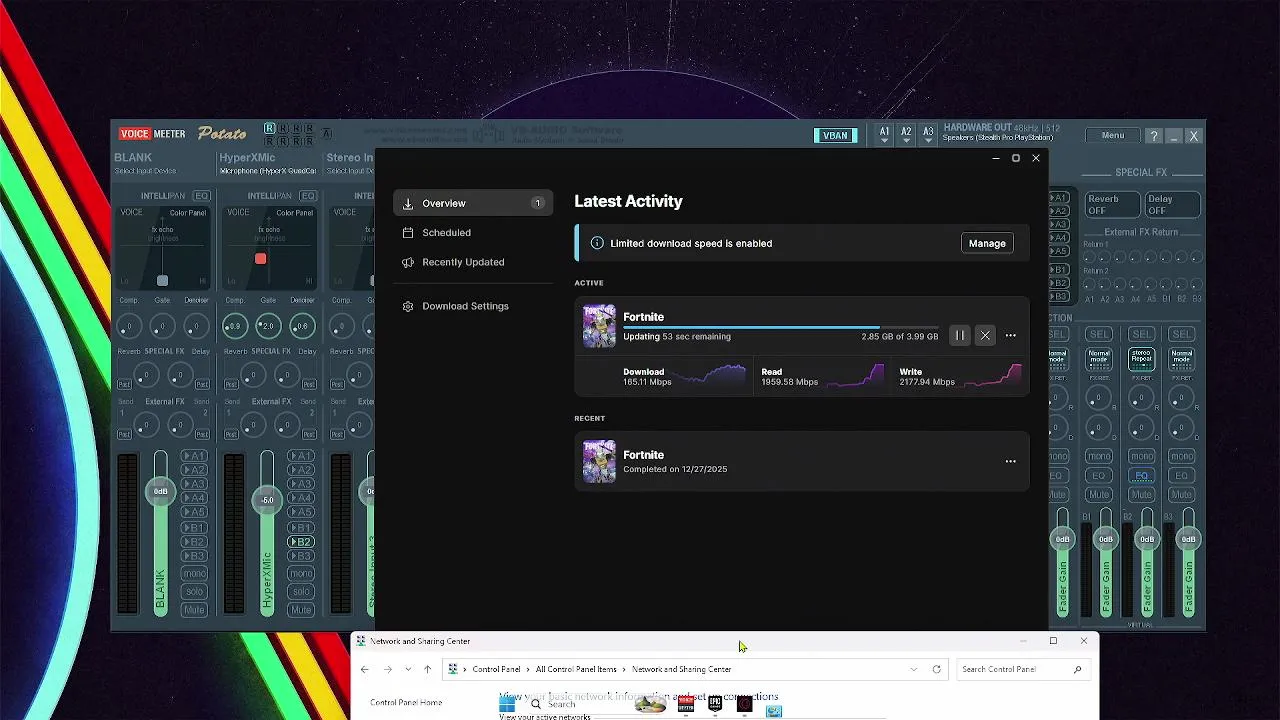Toggle mono on the BLANK strip
This screenshot has height=720, width=1280.
pyautogui.click(x=194, y=573)
